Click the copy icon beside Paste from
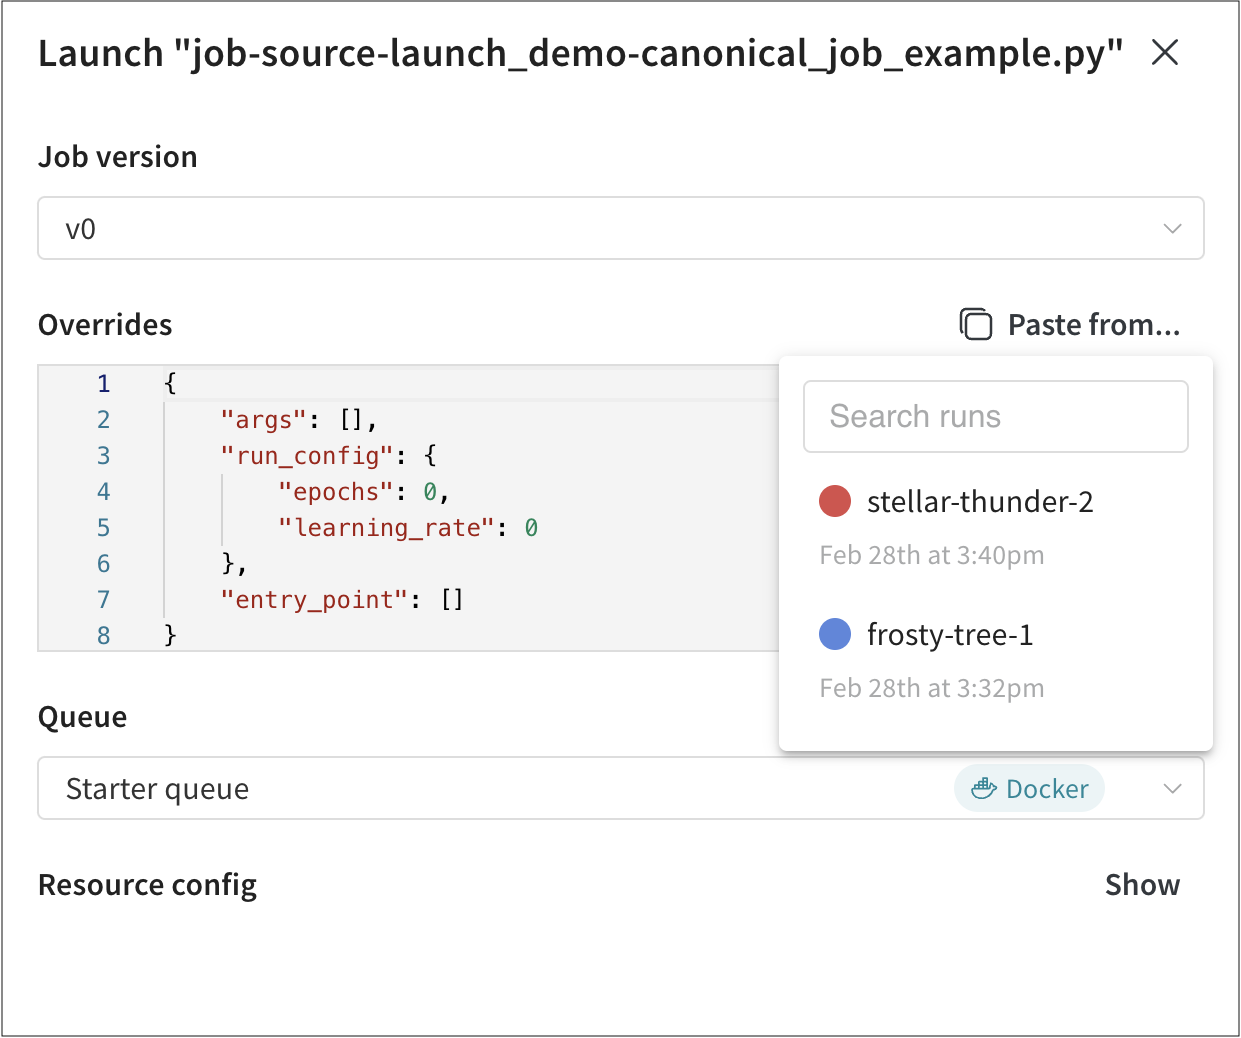The height and width of the screenshot is (1038, 1241). pyautogui.click(x=975, y=324)
